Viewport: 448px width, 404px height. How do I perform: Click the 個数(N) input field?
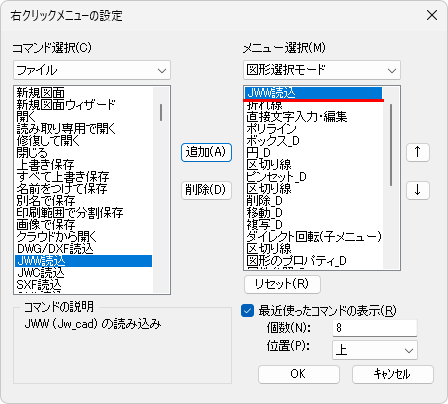click(x=375, y=328)
